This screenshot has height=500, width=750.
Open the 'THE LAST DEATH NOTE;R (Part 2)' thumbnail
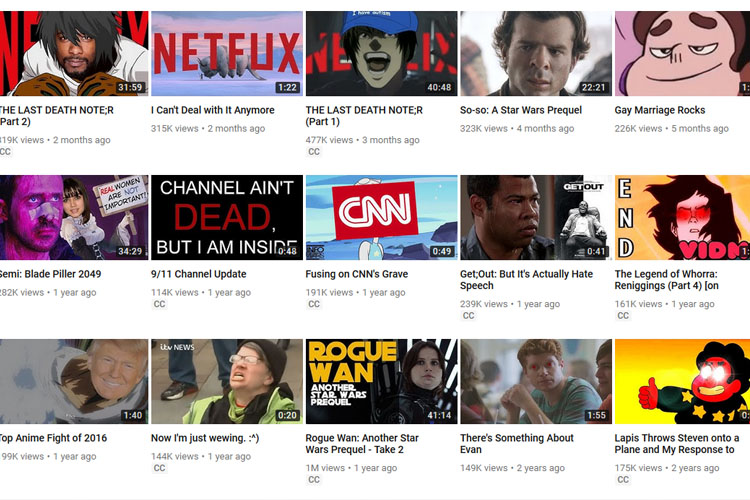point(74,54)
